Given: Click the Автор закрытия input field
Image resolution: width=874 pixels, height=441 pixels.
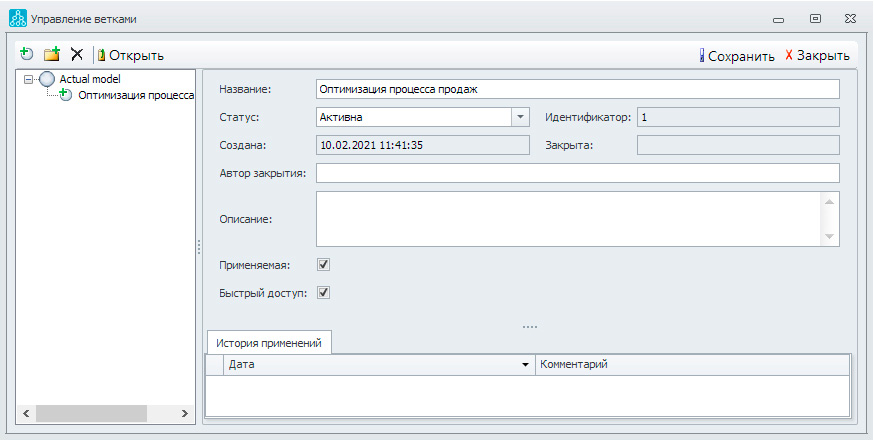Looking at the screenshot, I should click(x=576, y=174).
